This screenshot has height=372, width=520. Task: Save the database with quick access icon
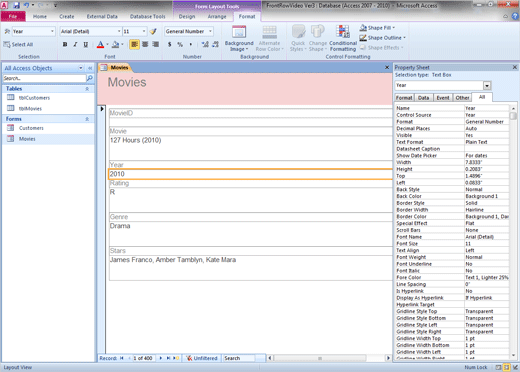click(17, 5)
